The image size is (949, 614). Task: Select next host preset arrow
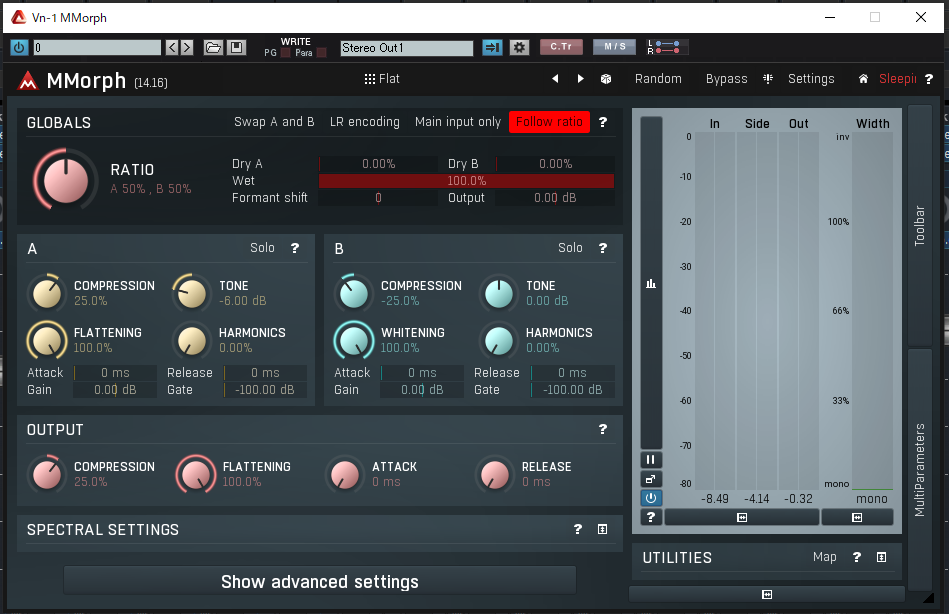point(186,47)
